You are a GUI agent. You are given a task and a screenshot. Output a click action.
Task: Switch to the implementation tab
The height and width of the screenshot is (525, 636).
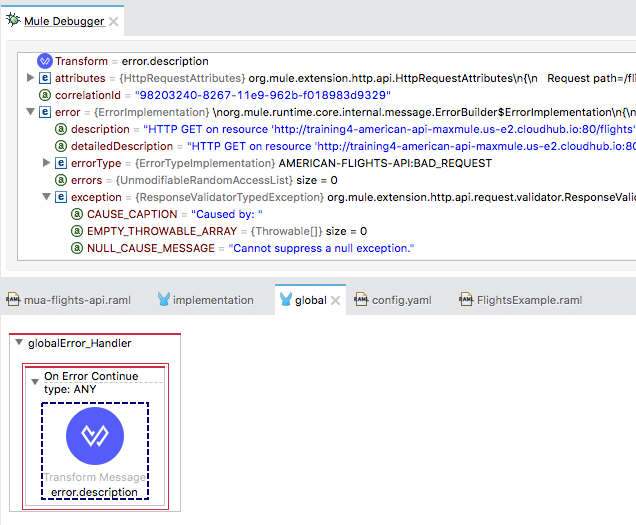pyautogui.click(x=205, y=300)
